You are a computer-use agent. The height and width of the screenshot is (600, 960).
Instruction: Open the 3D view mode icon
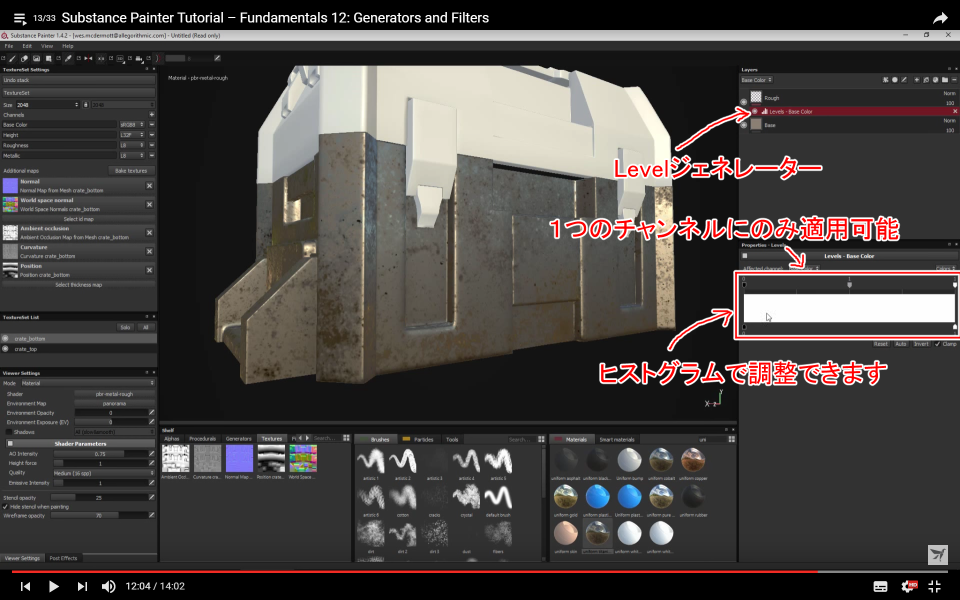pos(121,59)
